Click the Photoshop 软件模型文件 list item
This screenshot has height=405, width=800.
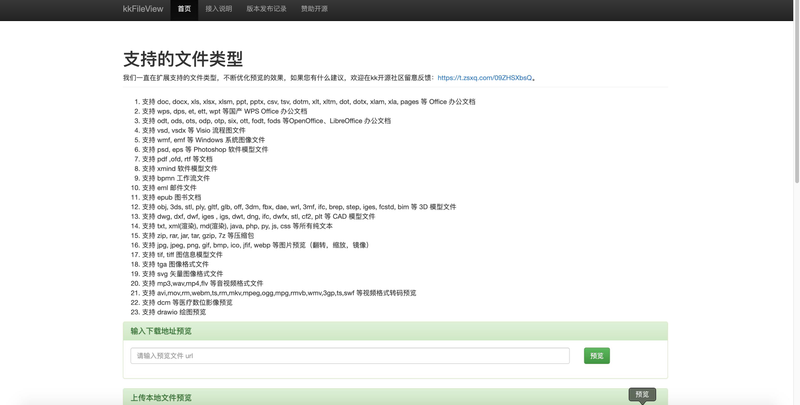(x=205, y=149)
